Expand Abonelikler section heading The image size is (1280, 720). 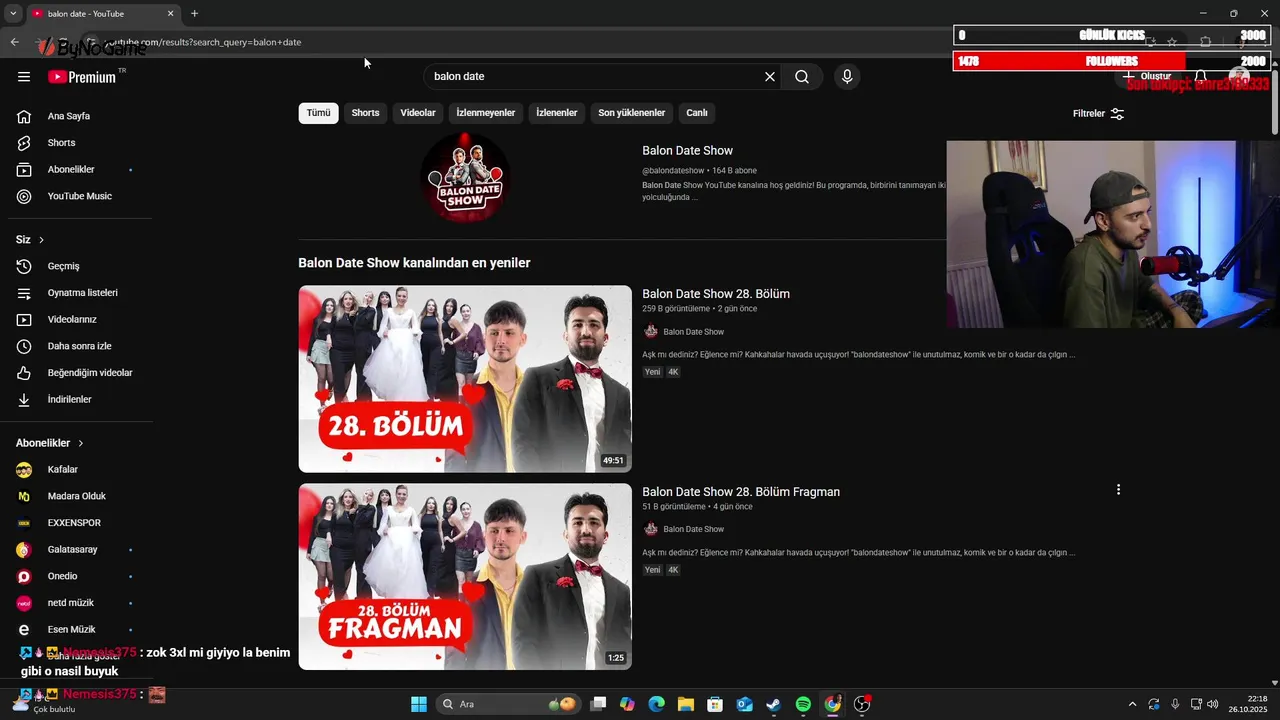click(50, 443)
